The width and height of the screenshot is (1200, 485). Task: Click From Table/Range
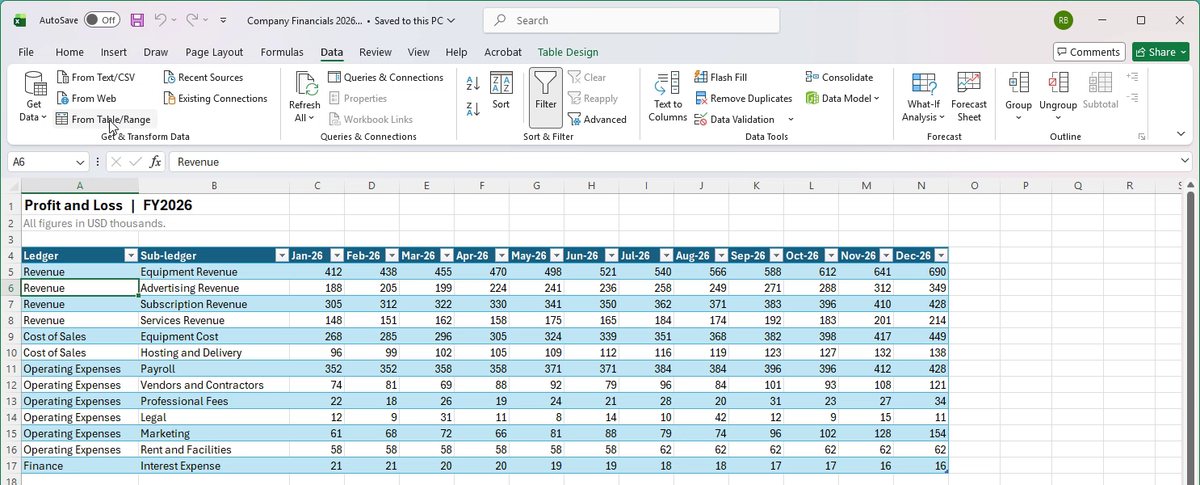point(103,119)
